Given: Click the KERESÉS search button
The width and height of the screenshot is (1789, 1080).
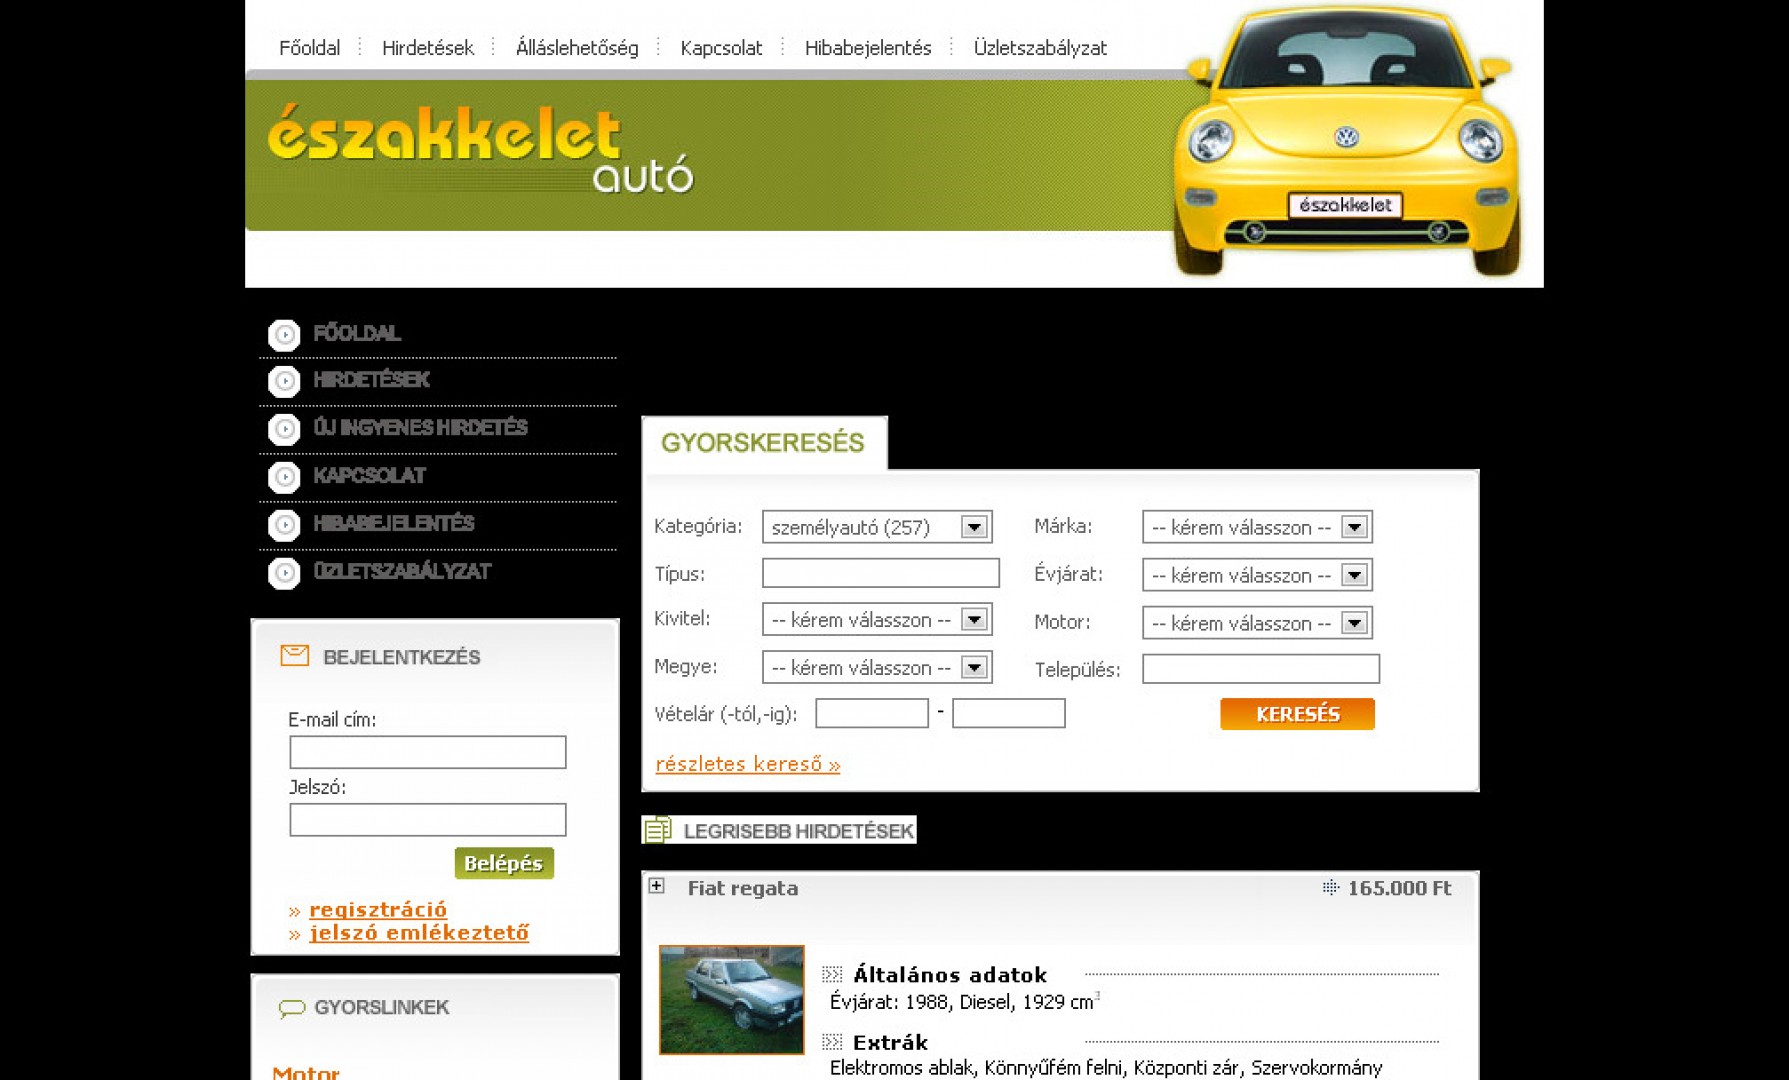Looking at the screenshot, I should point(1297,714).
